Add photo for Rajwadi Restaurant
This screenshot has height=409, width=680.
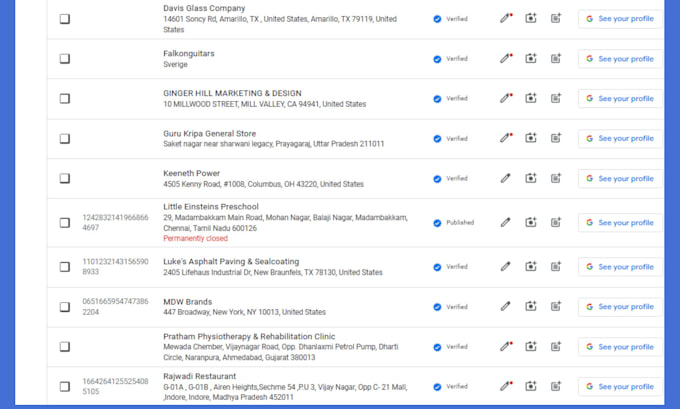tap(531, 386)
